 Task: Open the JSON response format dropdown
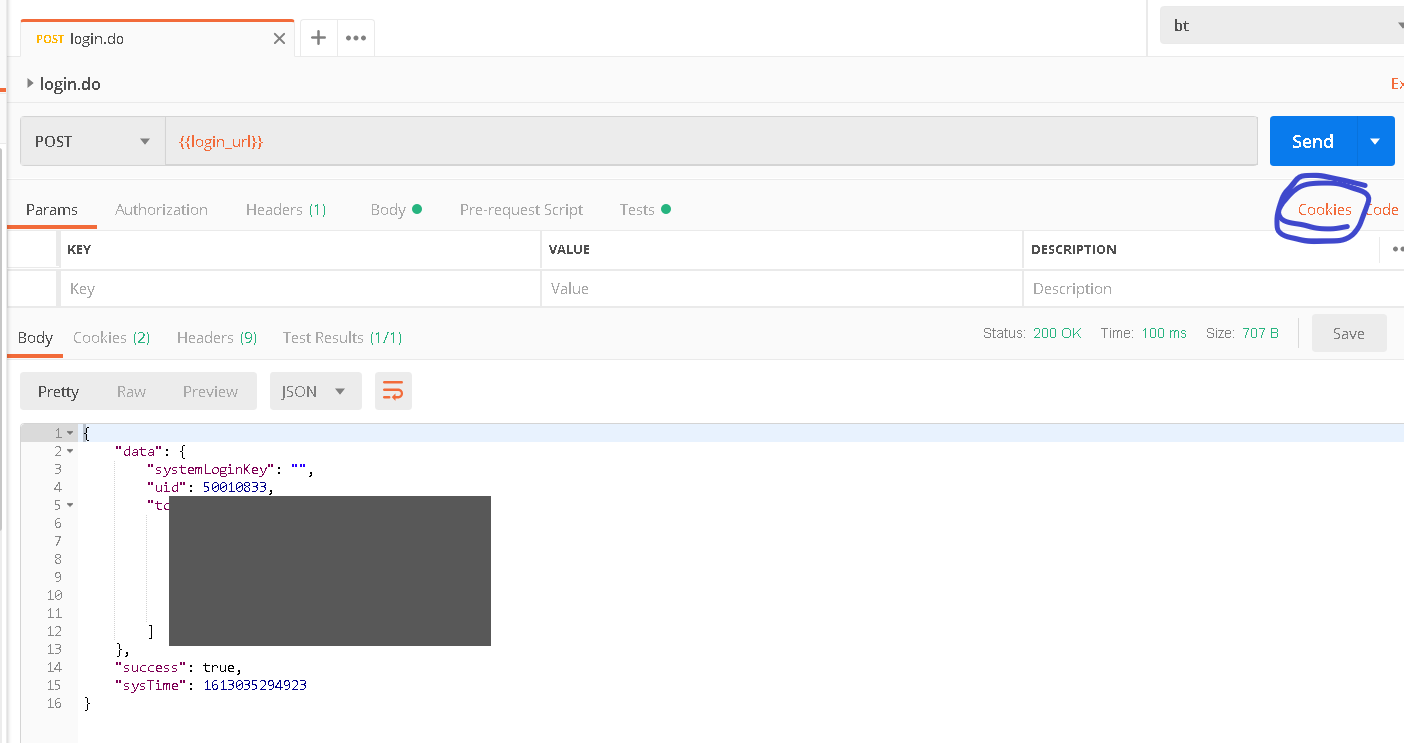tap(315, 390)
